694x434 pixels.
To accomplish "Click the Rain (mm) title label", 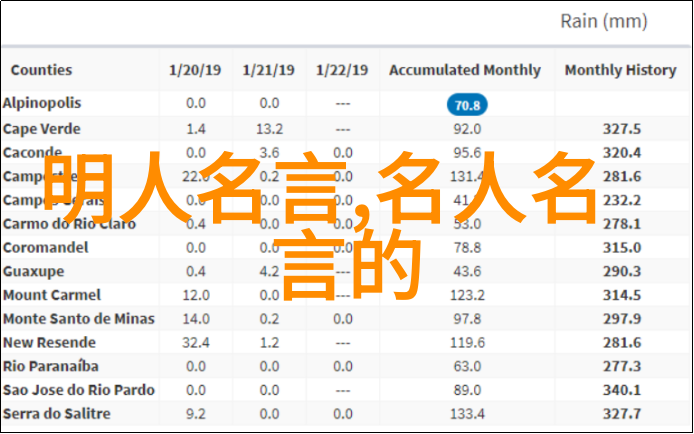I will 604,21.
